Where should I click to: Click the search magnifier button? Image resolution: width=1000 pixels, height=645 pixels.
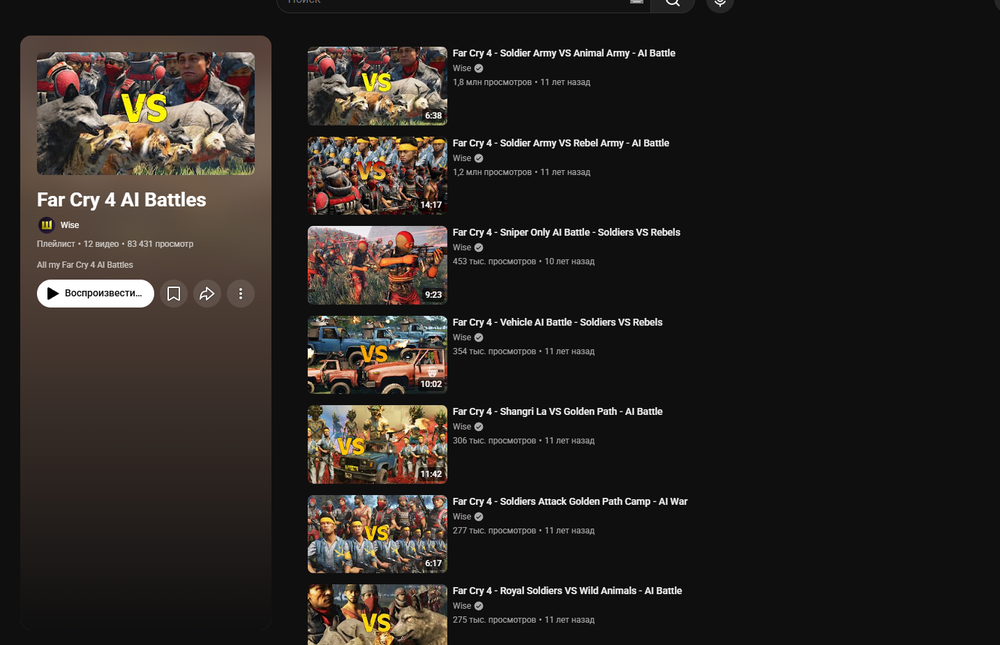click(672, 3)
